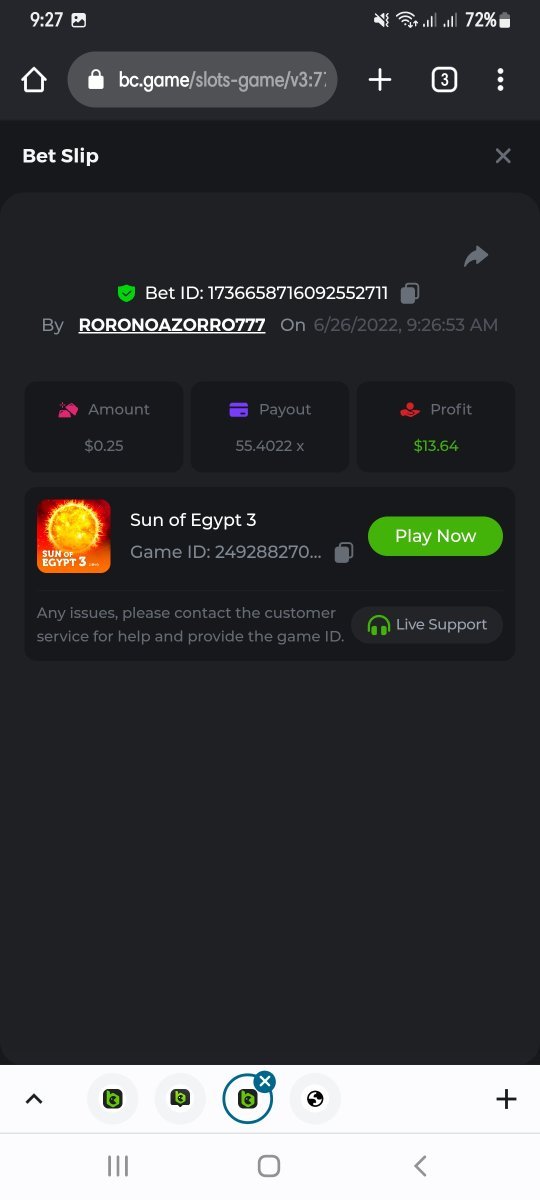
Task: Copy the Game ID value
Action: [344, 552]
